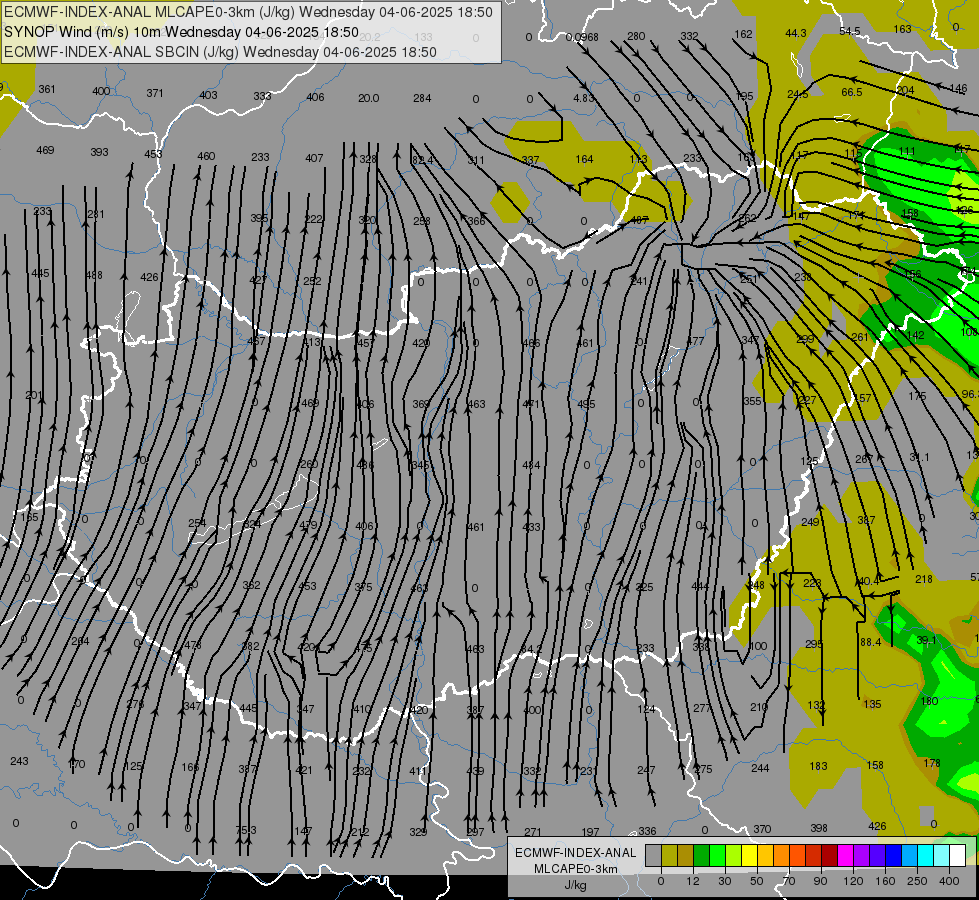Click the map value 495
Screen dimensions: 979x900
tap(586, 404)
